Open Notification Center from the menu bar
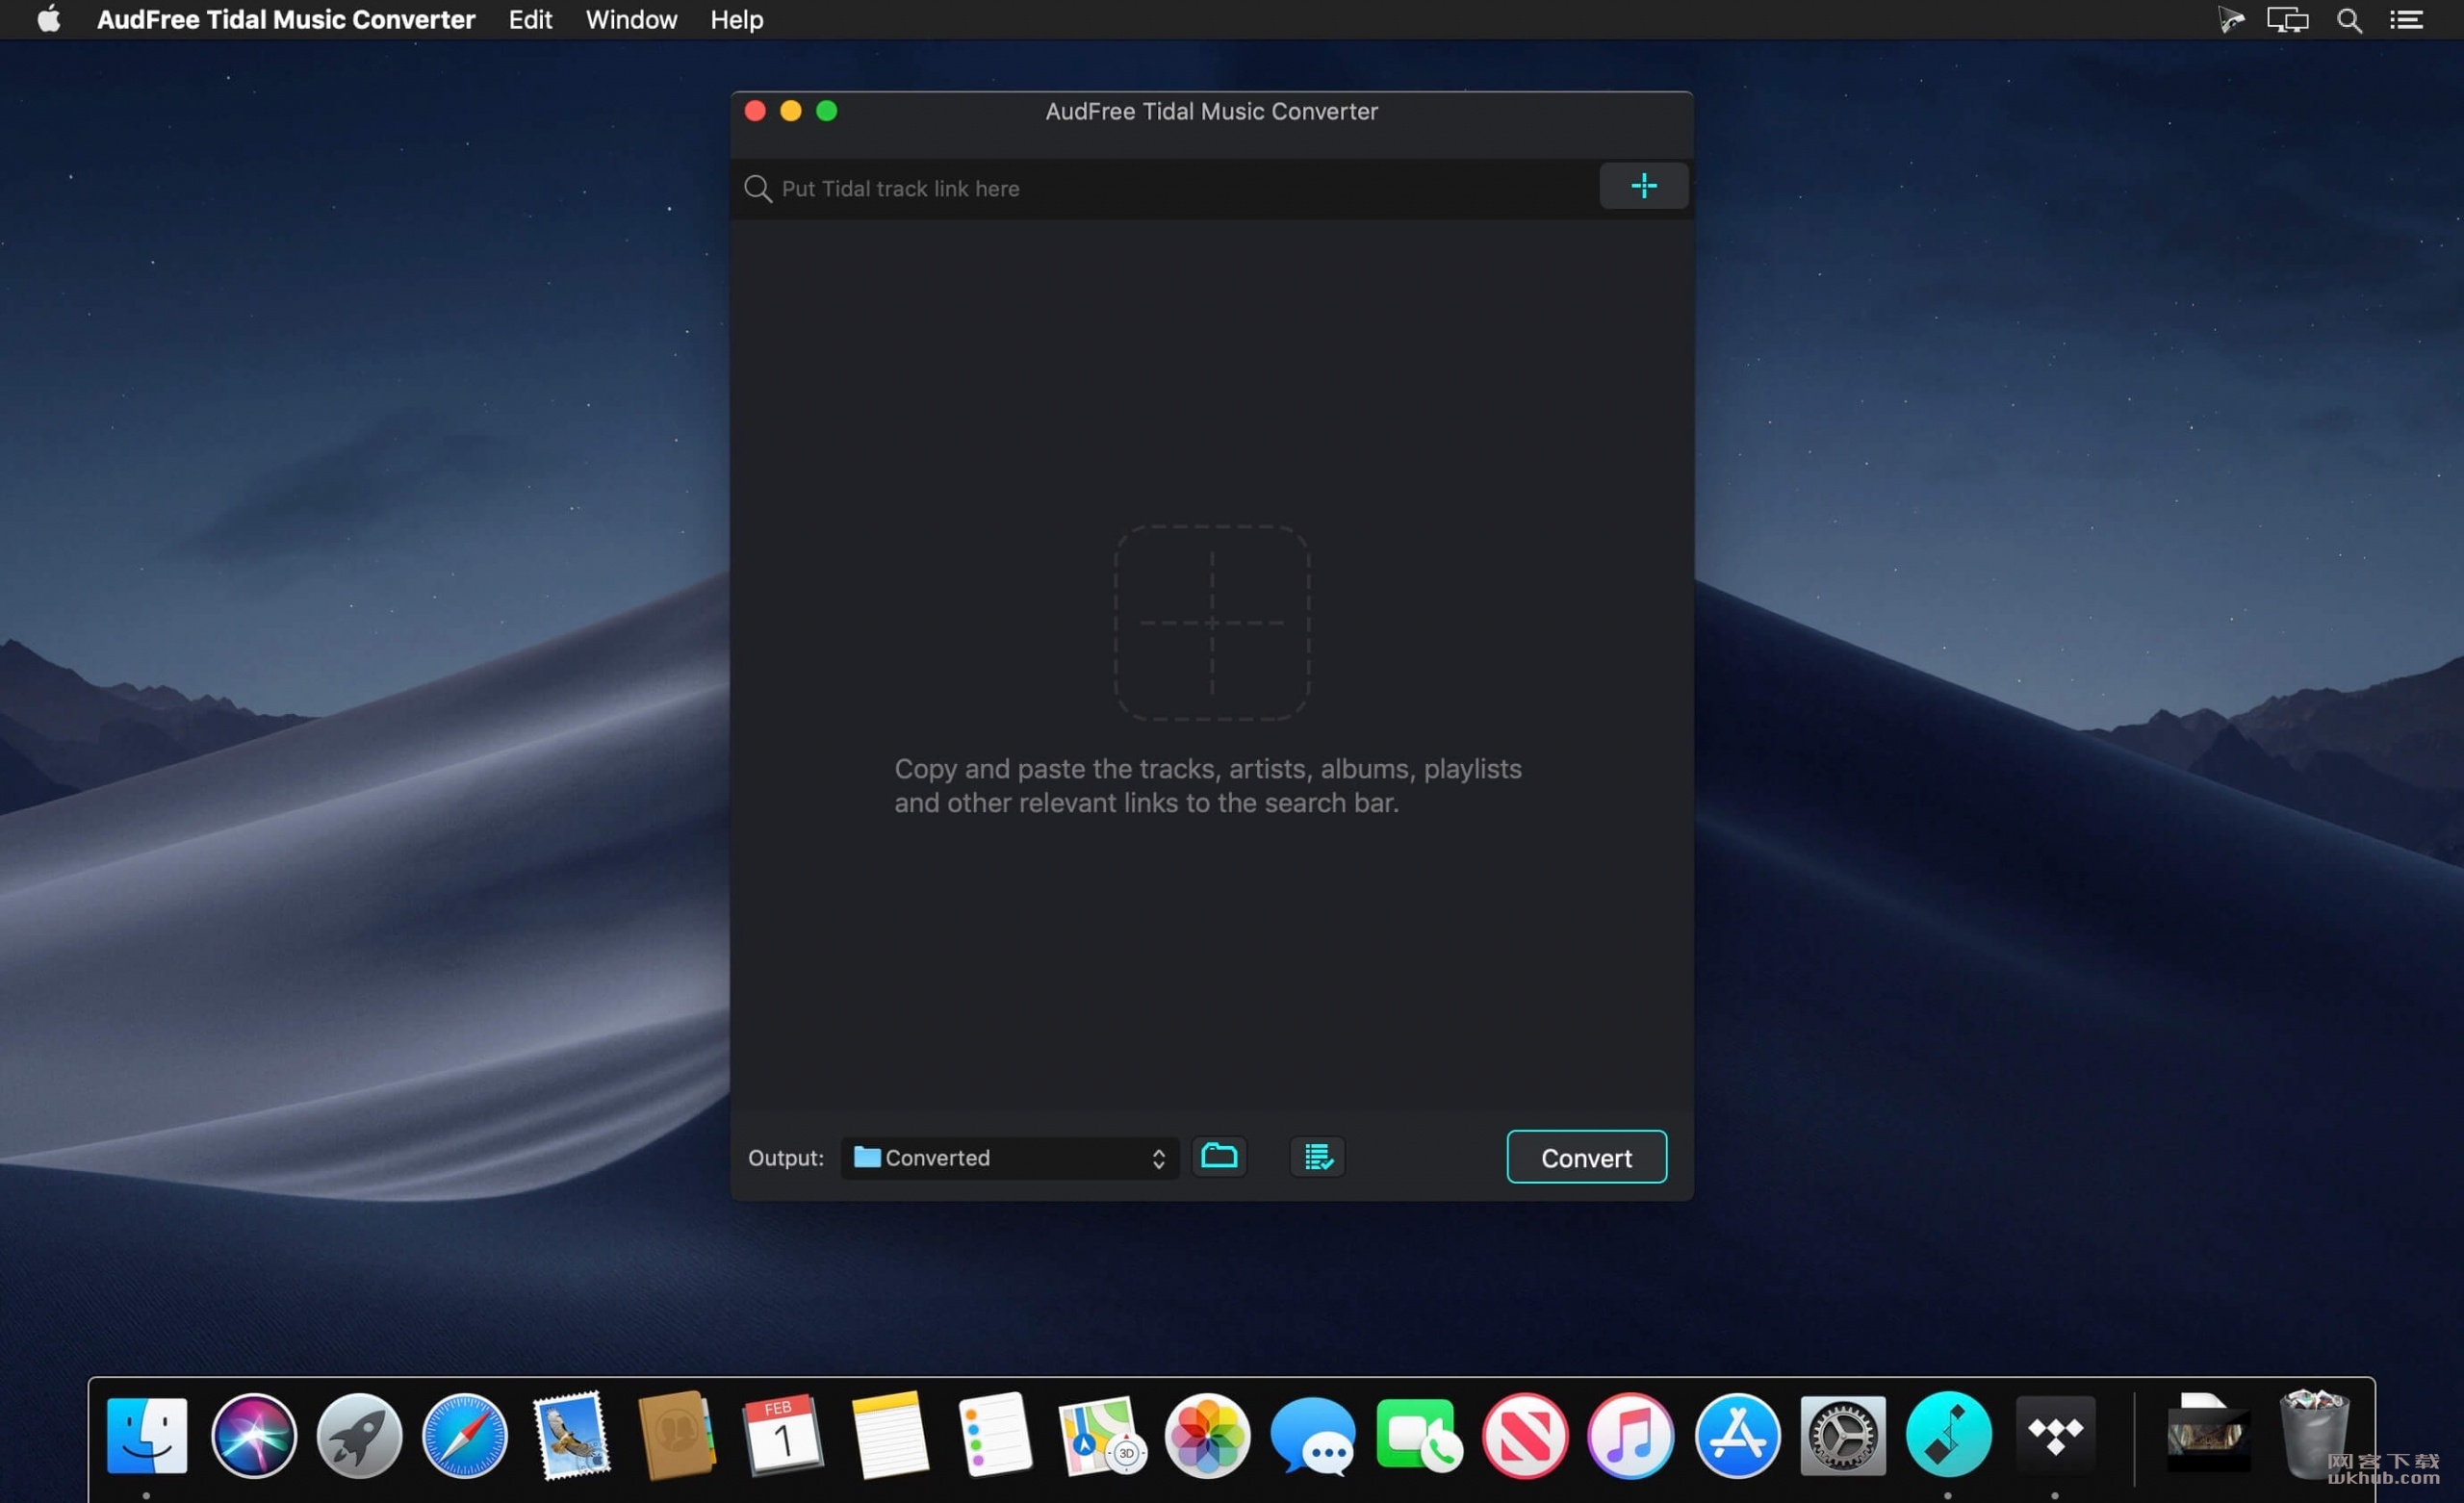This screenshot has height=1503, width=2464. pos(2406,20)
